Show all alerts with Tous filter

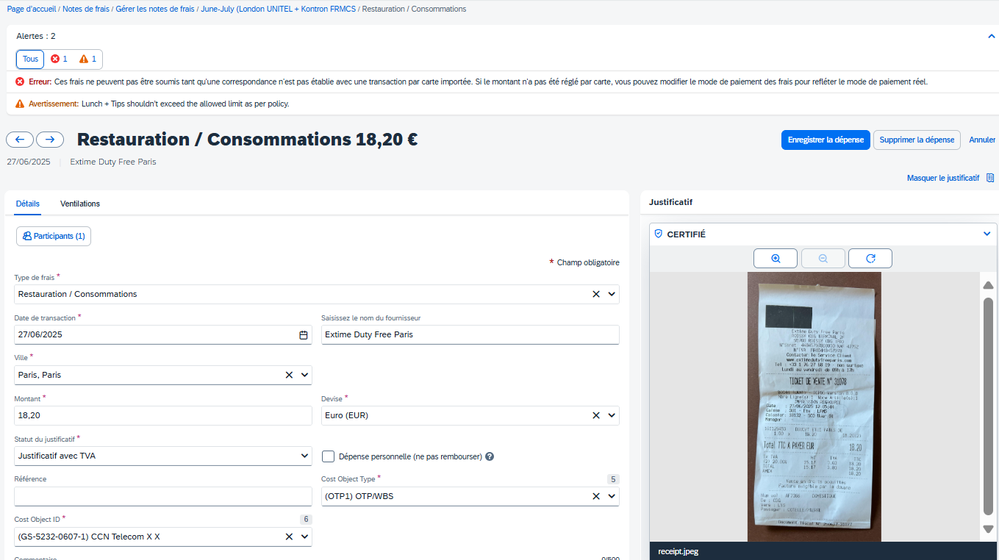coord(30,59)
